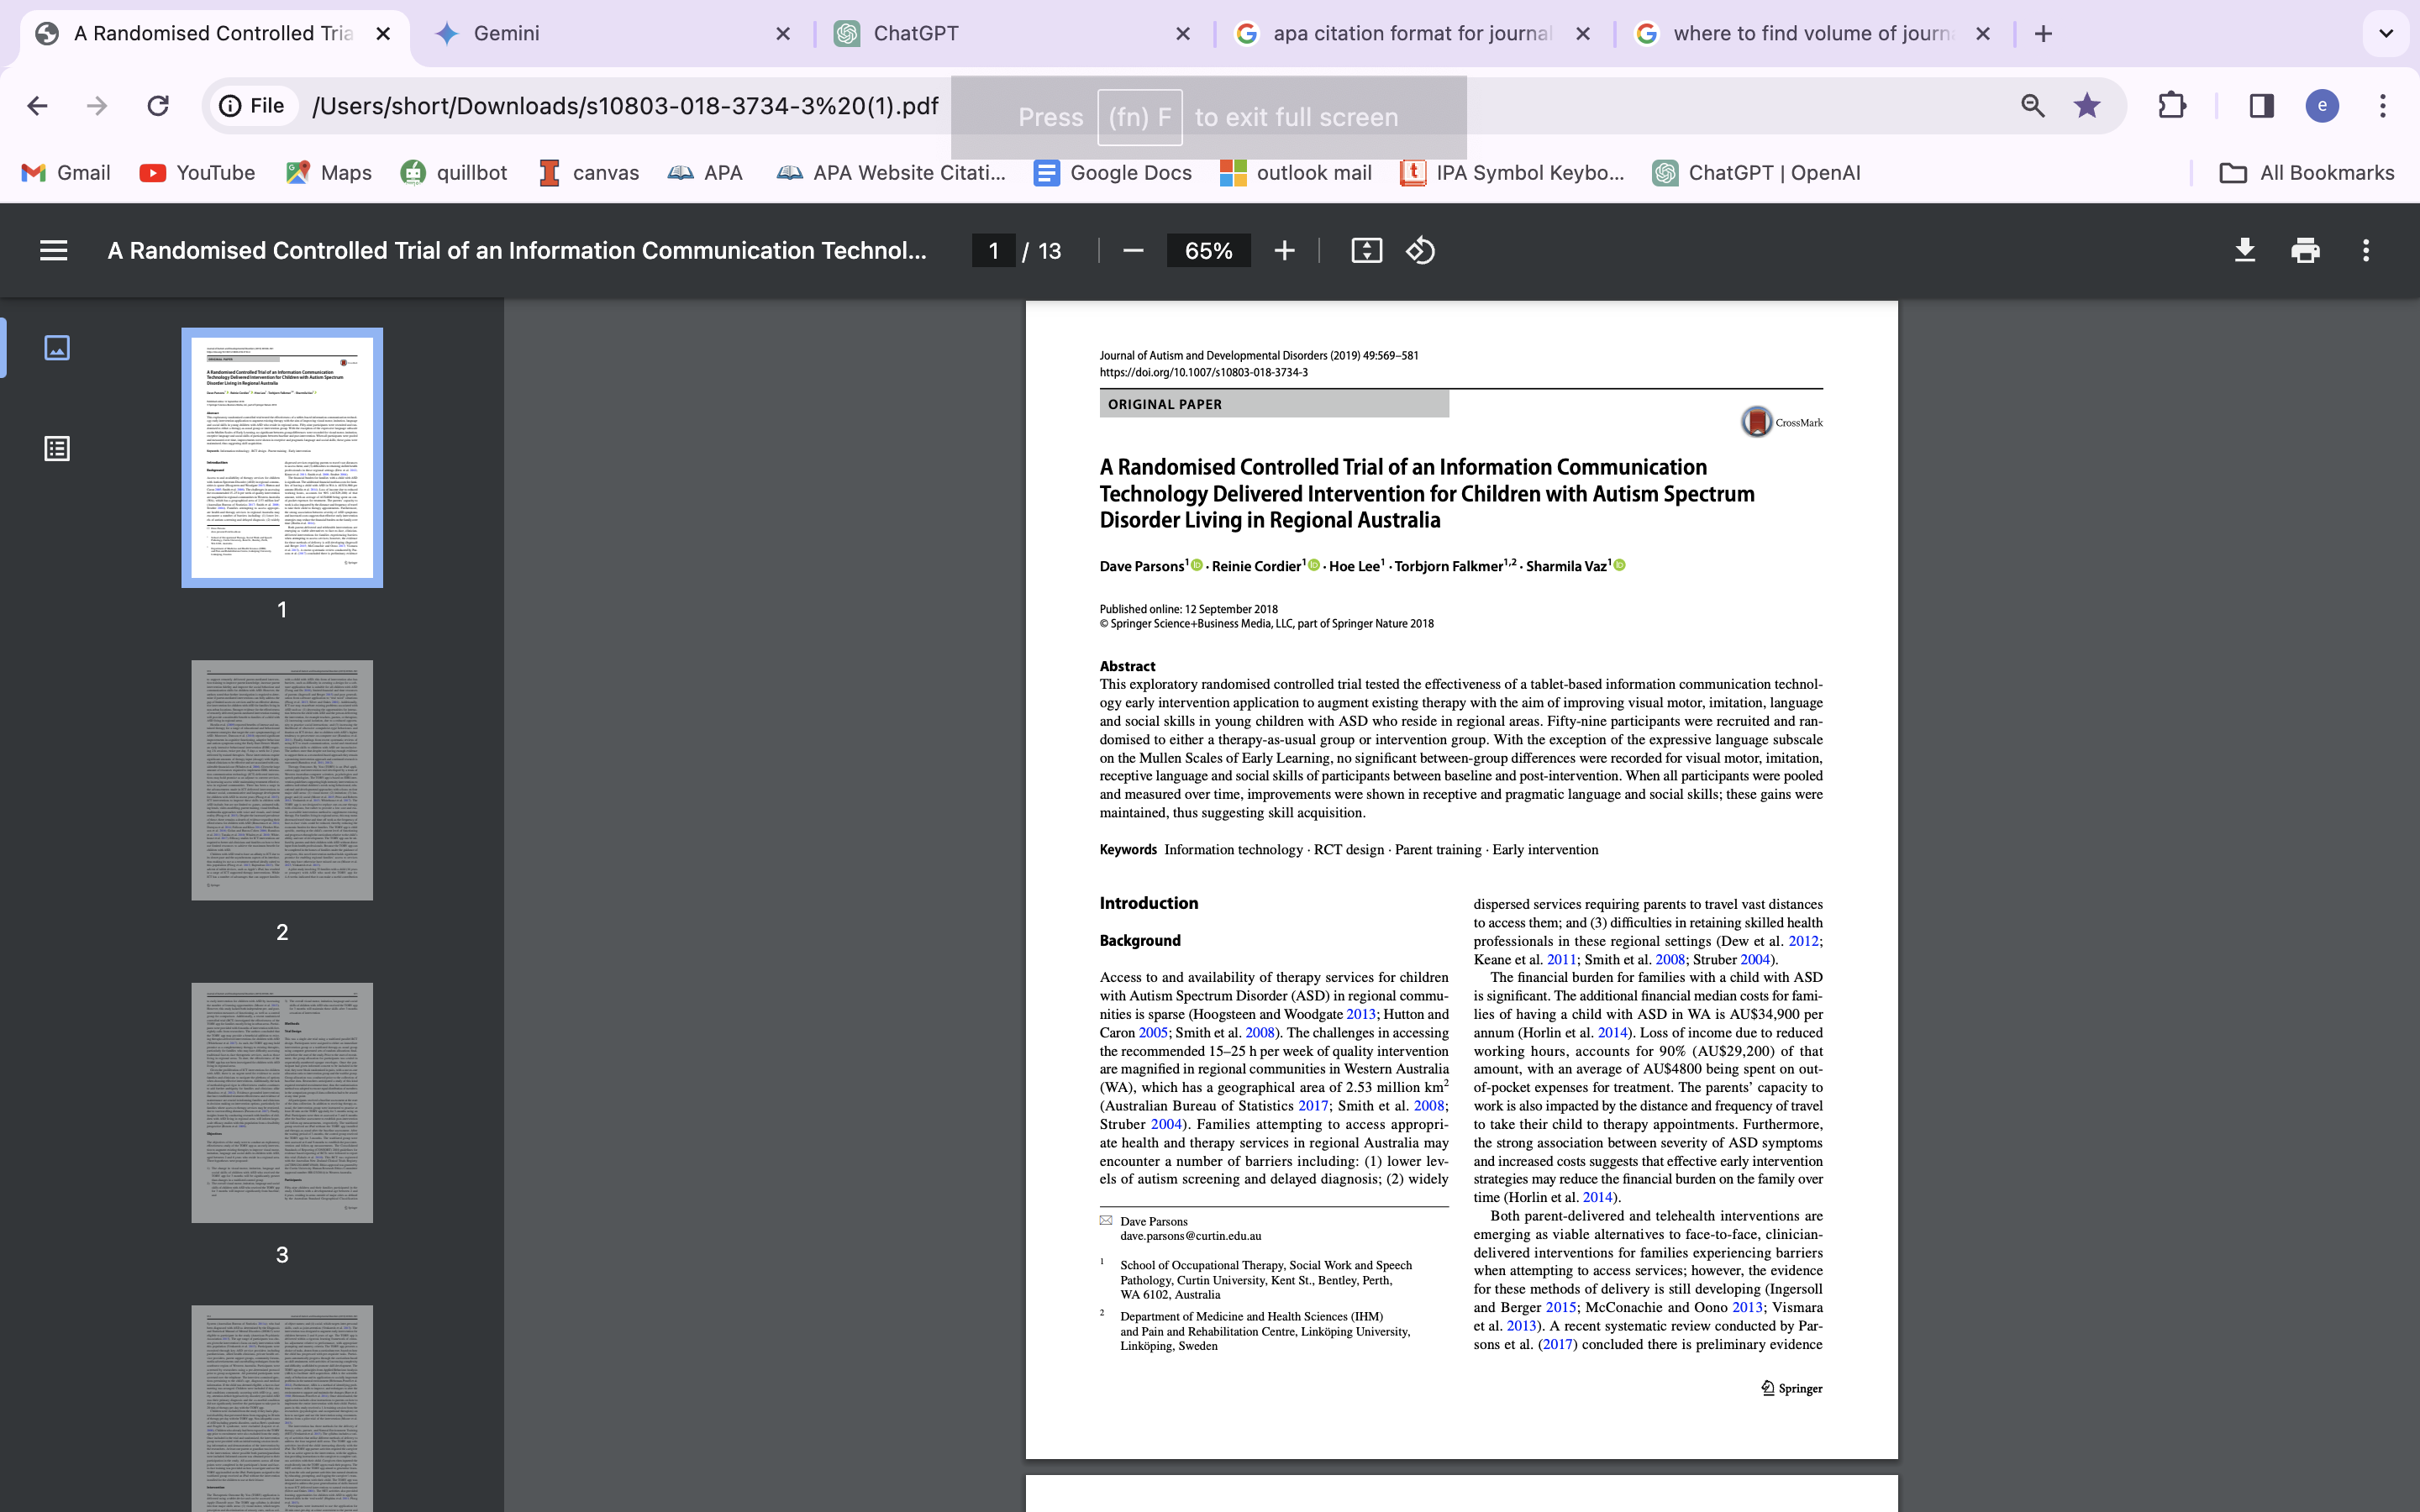
Task: Click the fit to page icon
Action: coord(1366,251)
